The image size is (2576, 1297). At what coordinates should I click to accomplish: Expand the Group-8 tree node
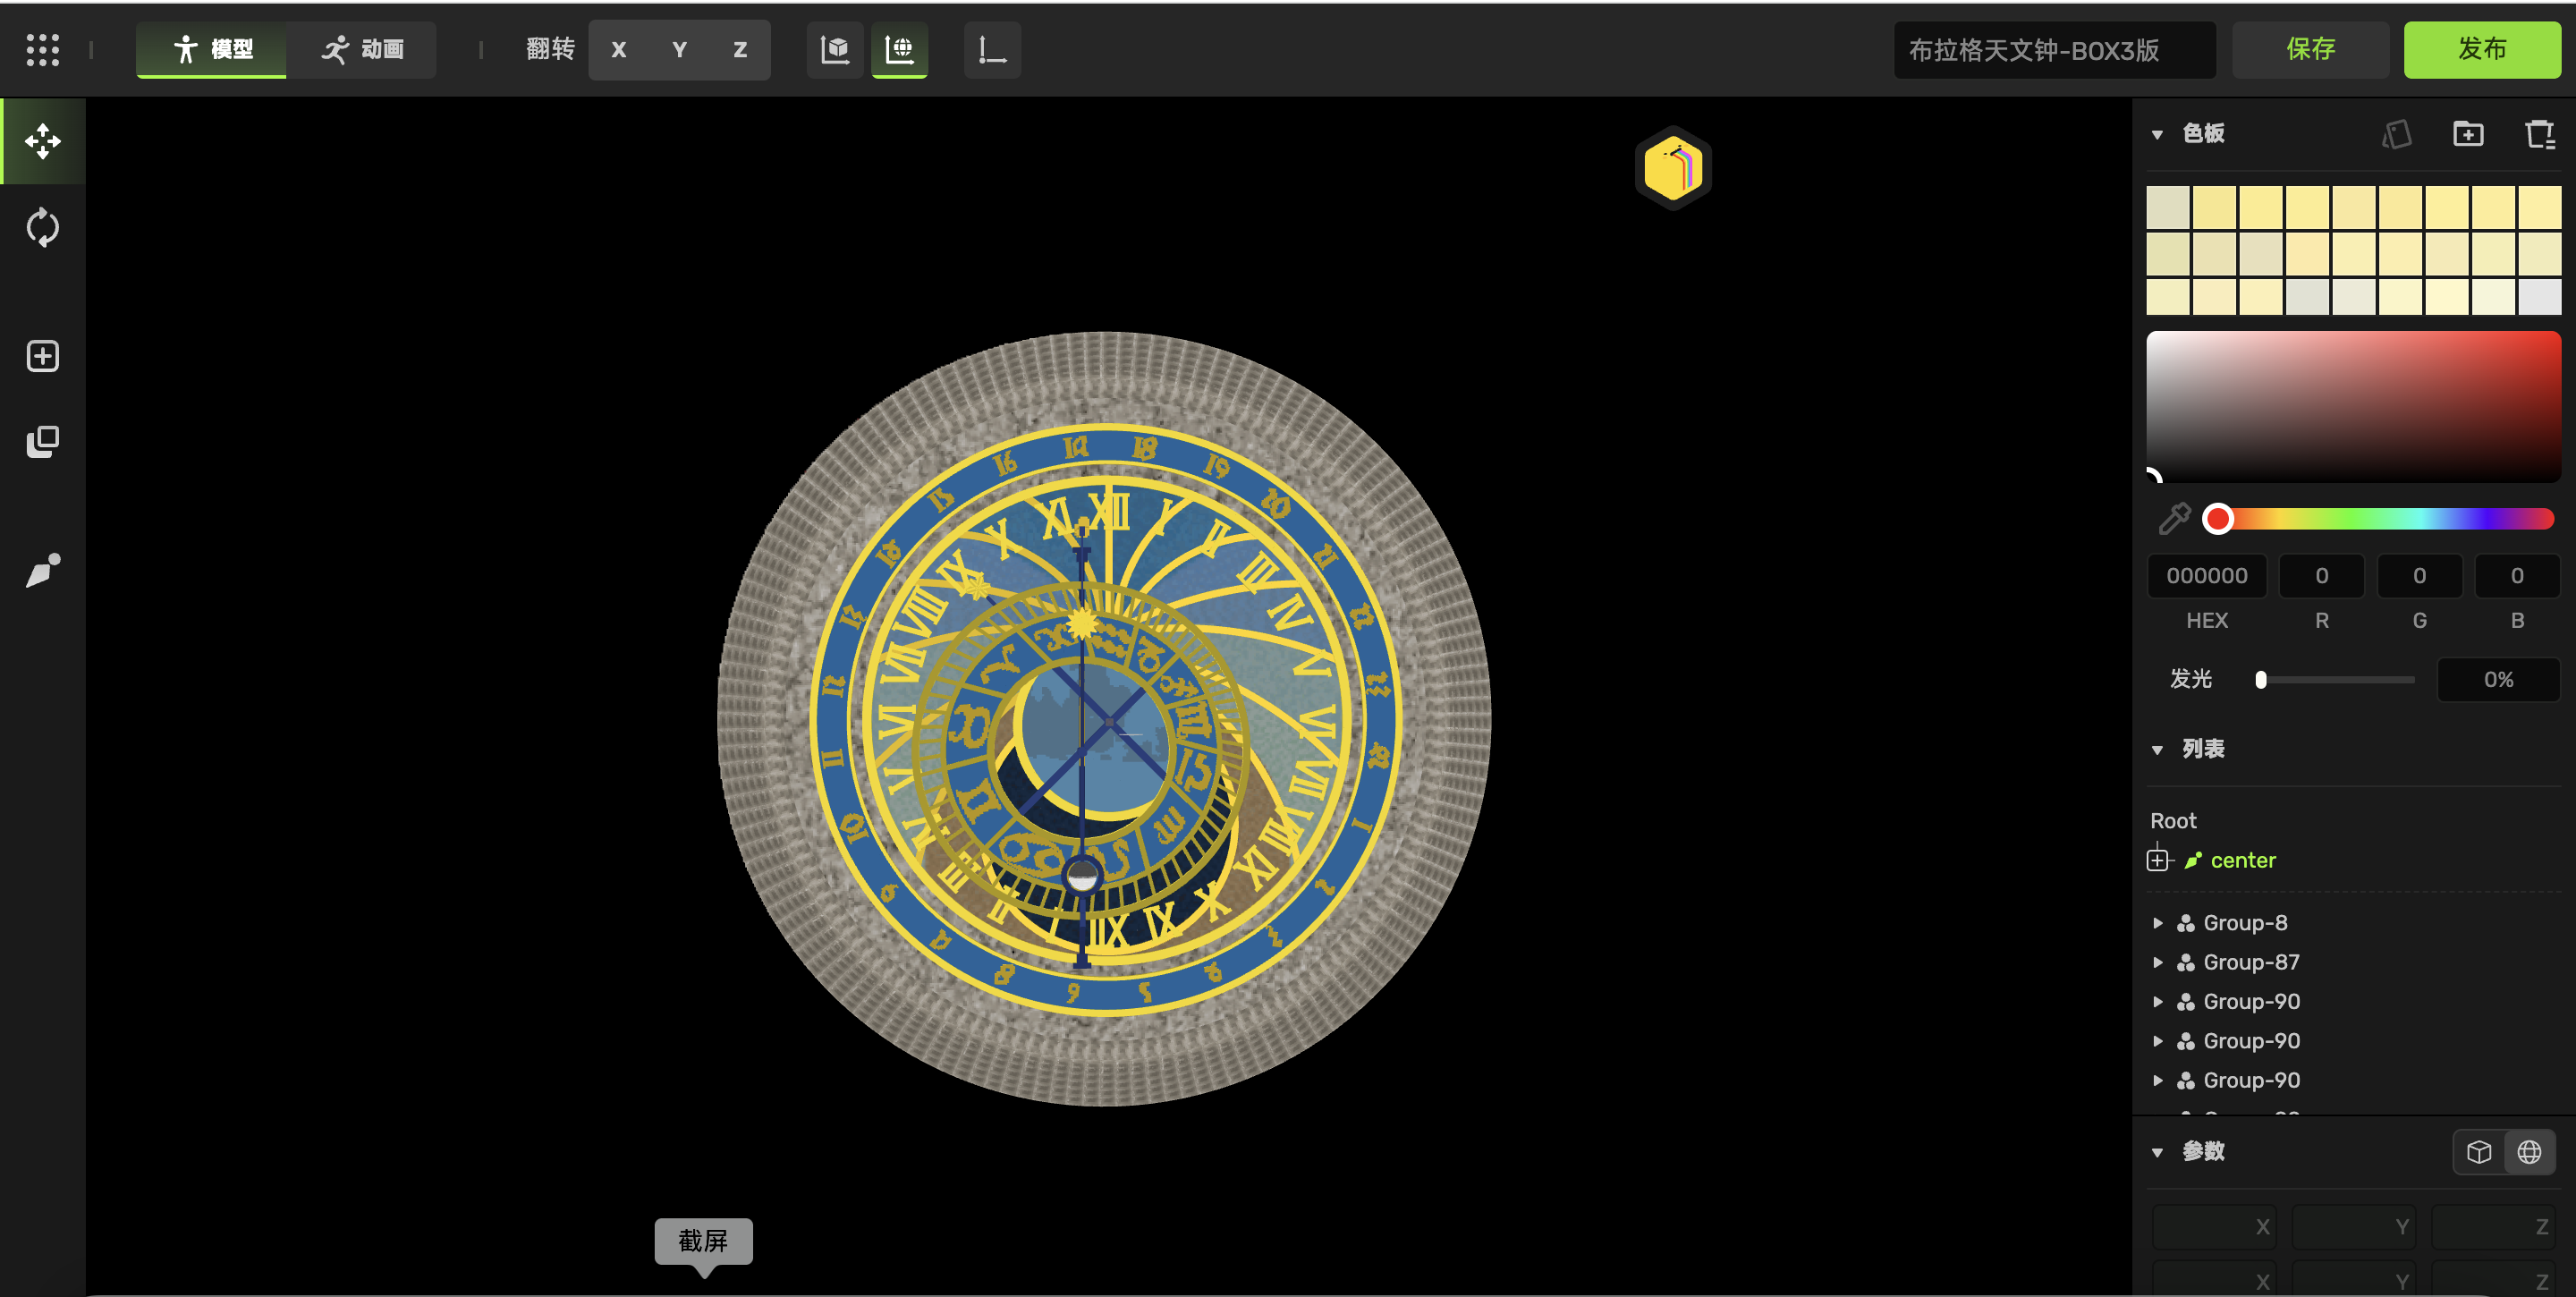click(x=2157, y=923)
